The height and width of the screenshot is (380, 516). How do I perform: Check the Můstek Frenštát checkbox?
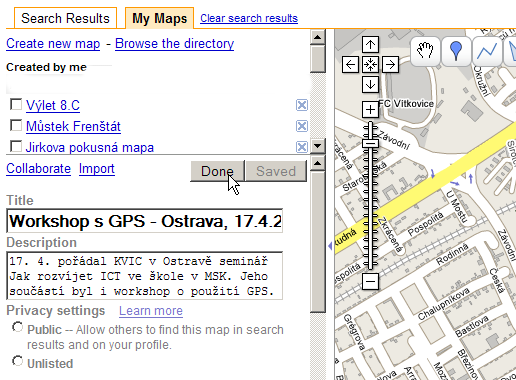tap(16, 125)
